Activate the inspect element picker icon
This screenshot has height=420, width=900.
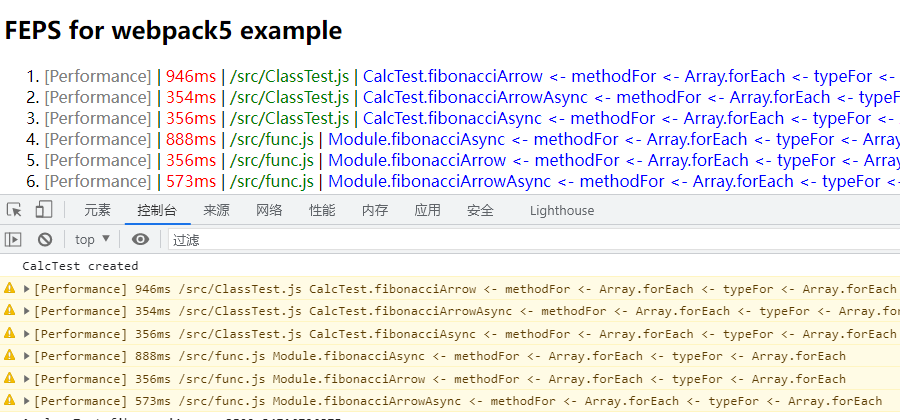pos(14,210)
